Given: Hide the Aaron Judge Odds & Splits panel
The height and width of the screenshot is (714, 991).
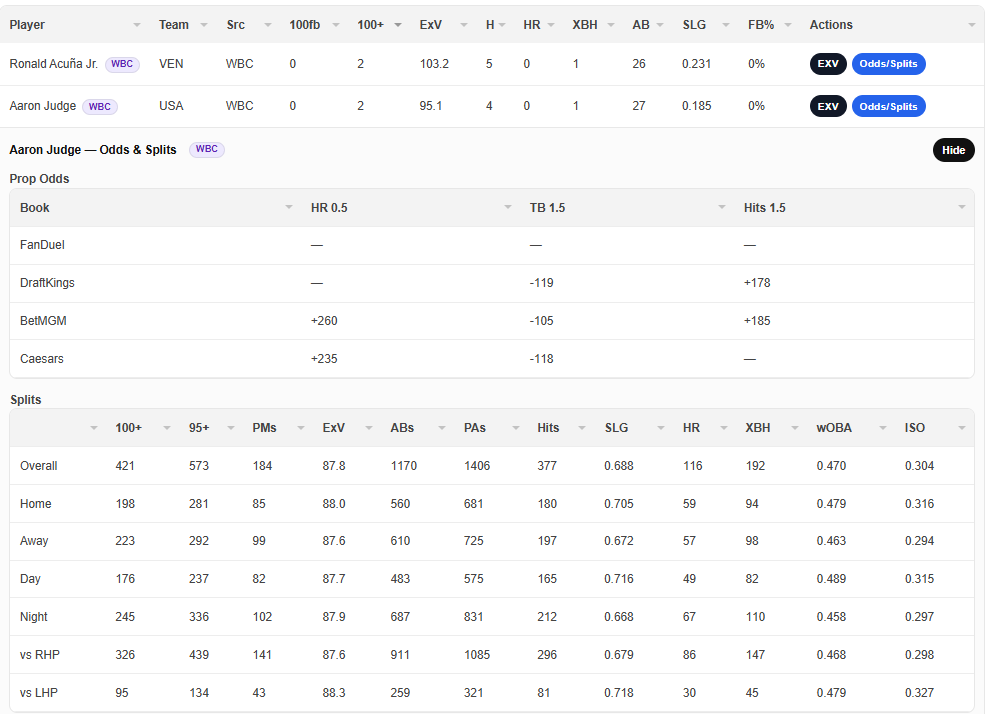Looking at the screenshot, I should [x=954, y=150].
